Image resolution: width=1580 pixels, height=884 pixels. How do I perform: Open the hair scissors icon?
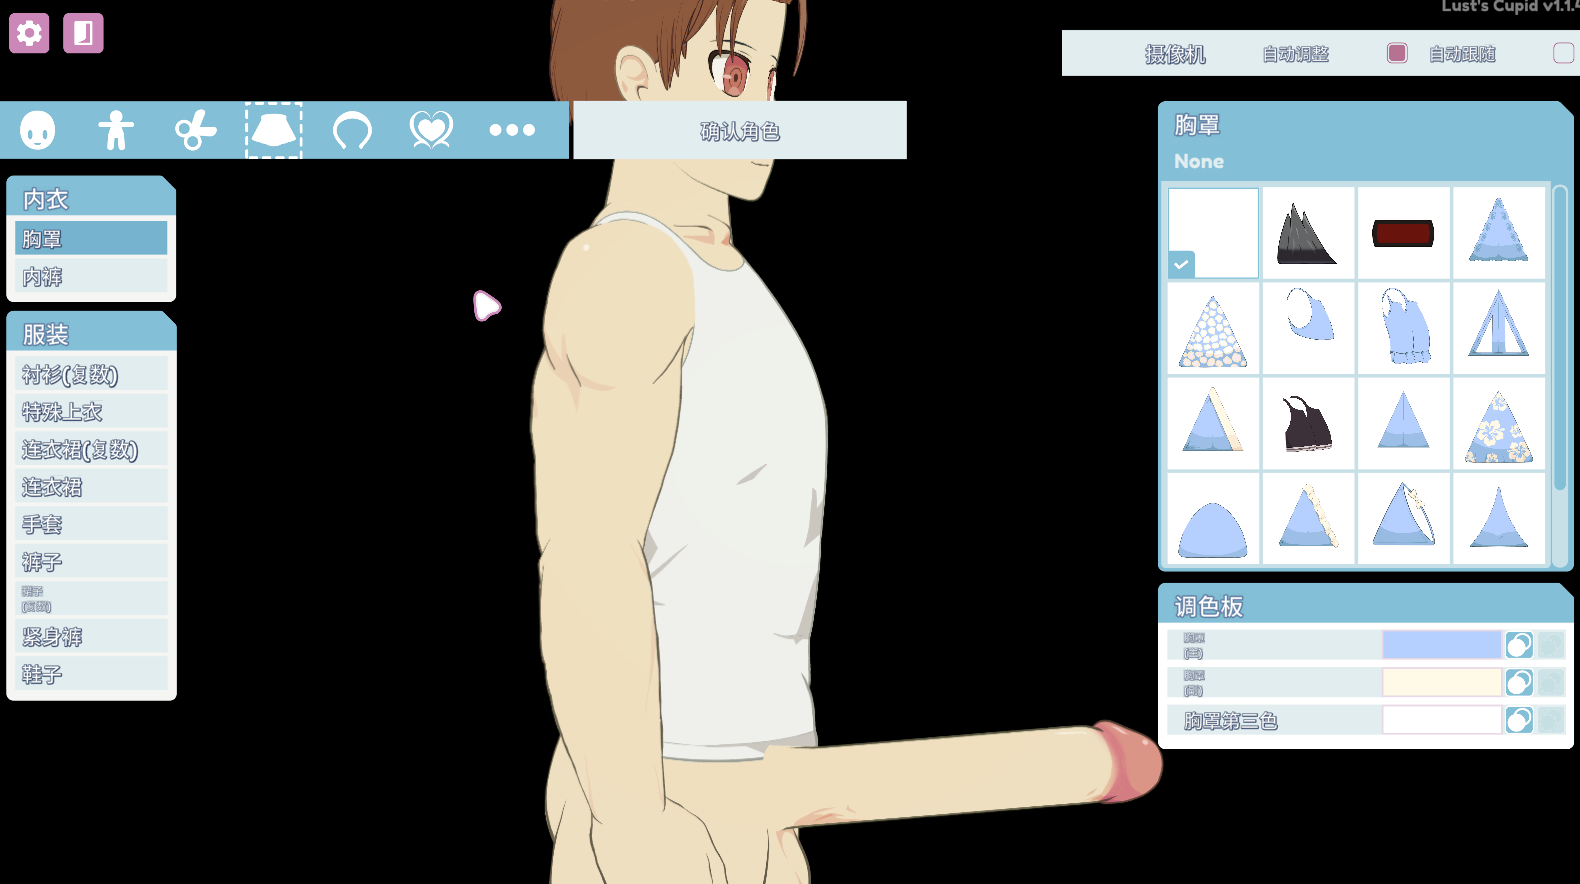point(195,130)
